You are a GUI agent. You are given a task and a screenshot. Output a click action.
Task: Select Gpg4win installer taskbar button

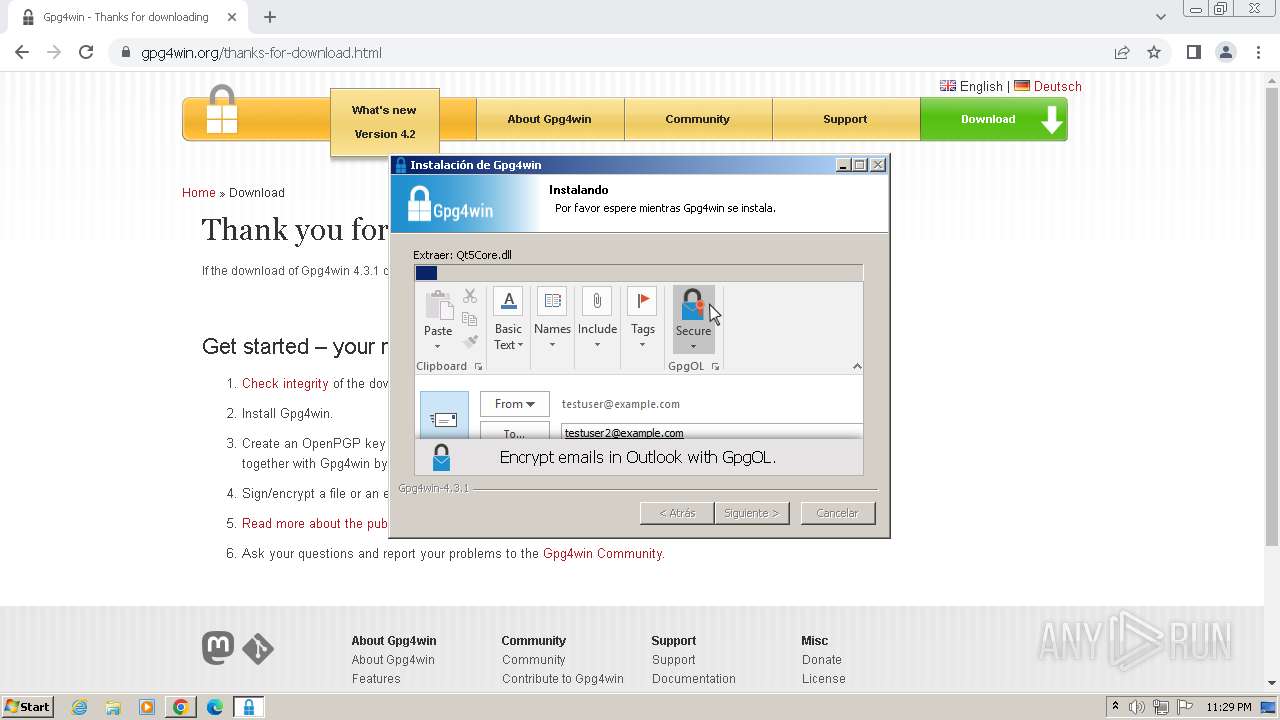(249, 707)
